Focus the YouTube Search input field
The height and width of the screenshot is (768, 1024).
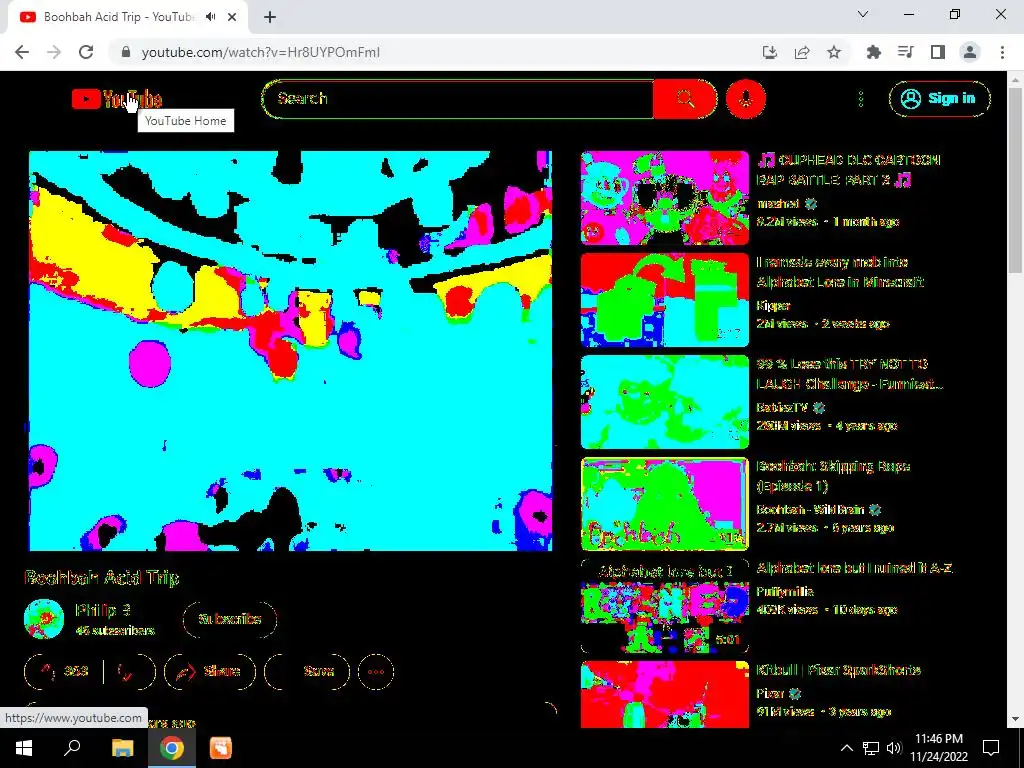pyautogui.click(x=457, y=99)
